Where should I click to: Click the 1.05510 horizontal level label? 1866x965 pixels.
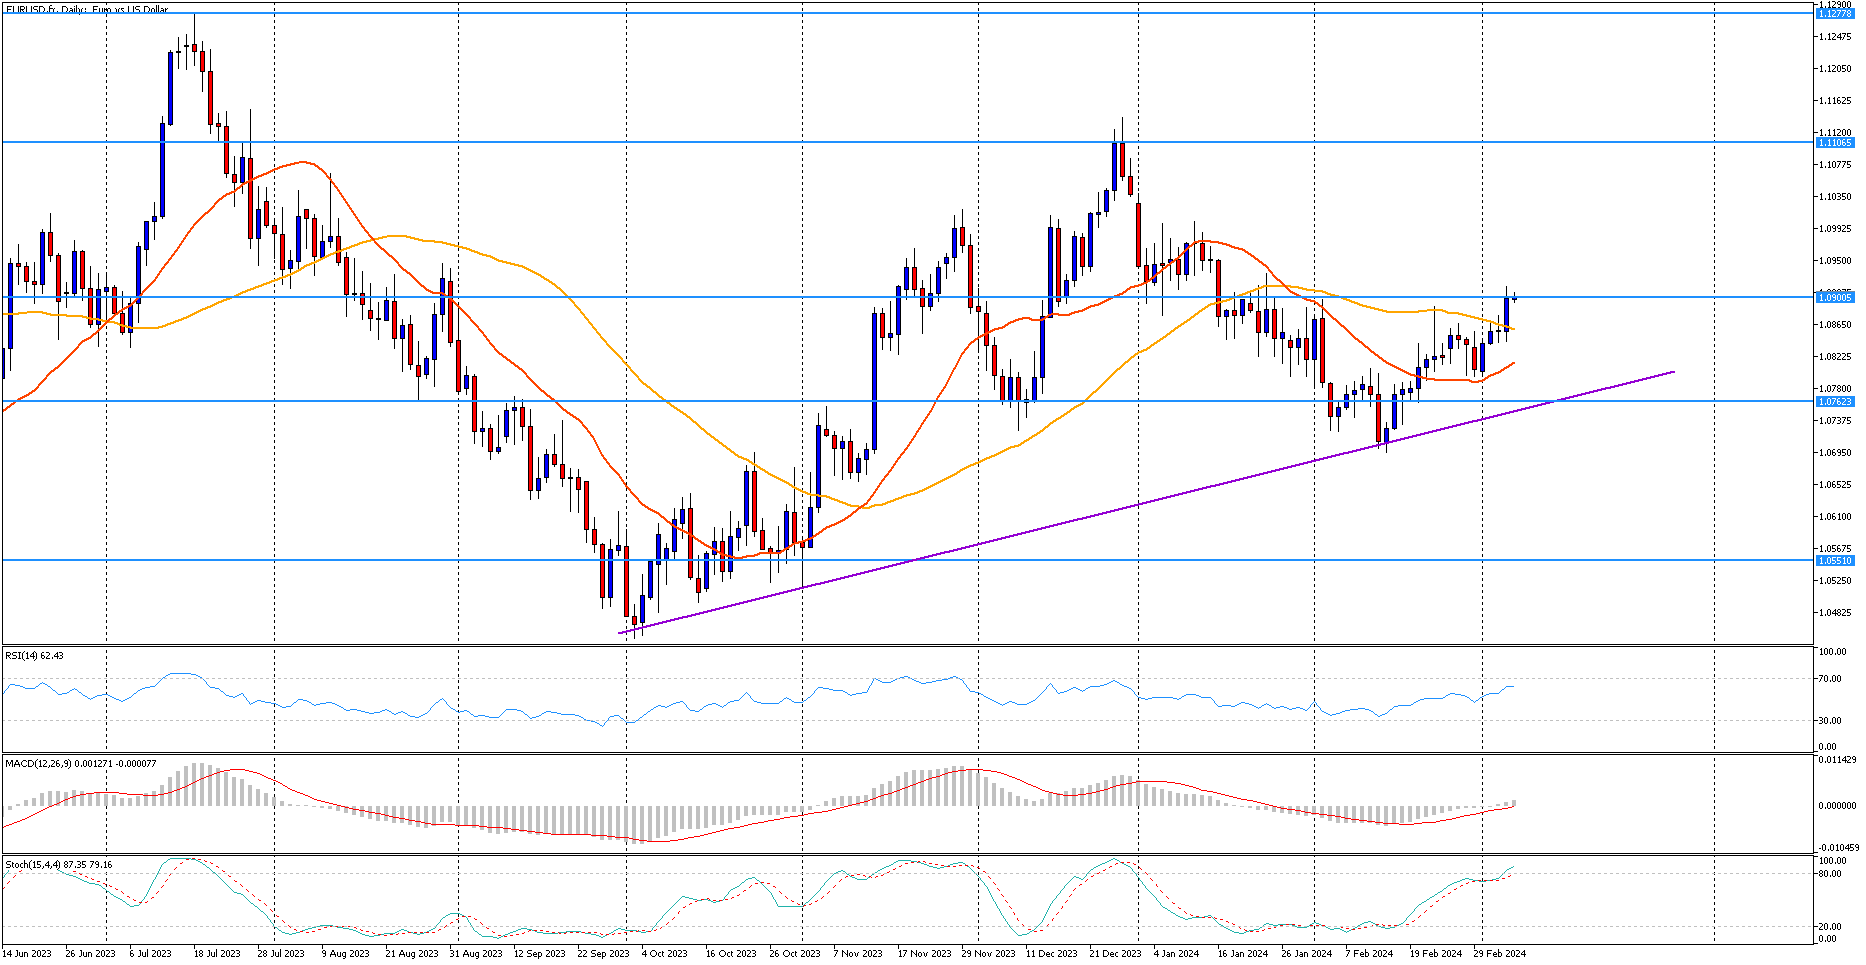[x=1835, y=561]
